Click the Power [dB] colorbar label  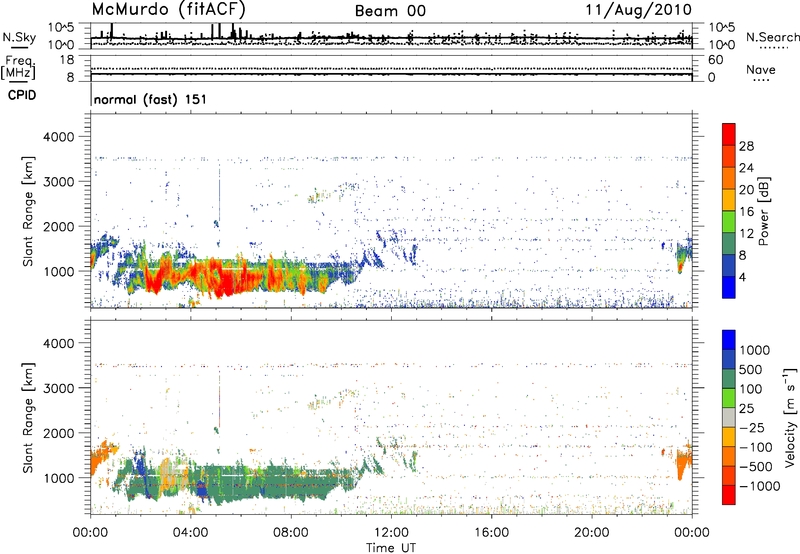click(764, 211)
